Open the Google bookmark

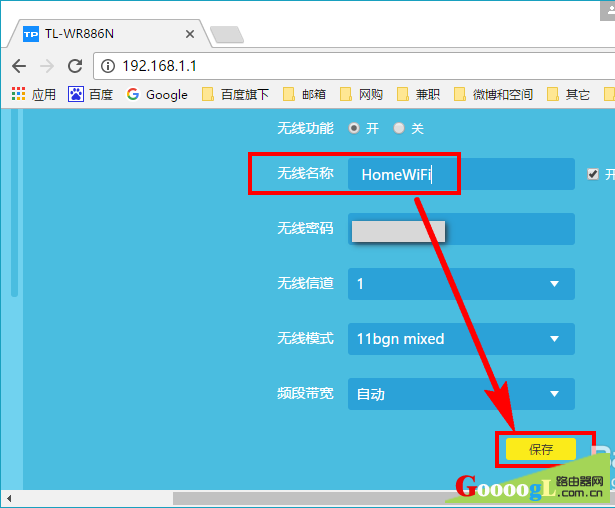(x=157, y=95)
